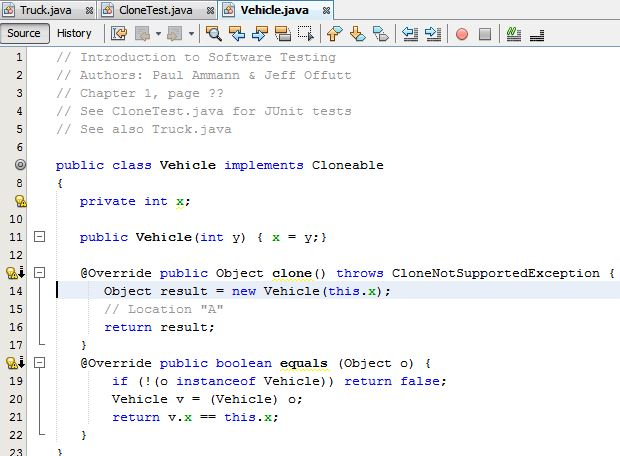620x456 pixels.
Task: Open the Truck.java tab
Action: 46,10
